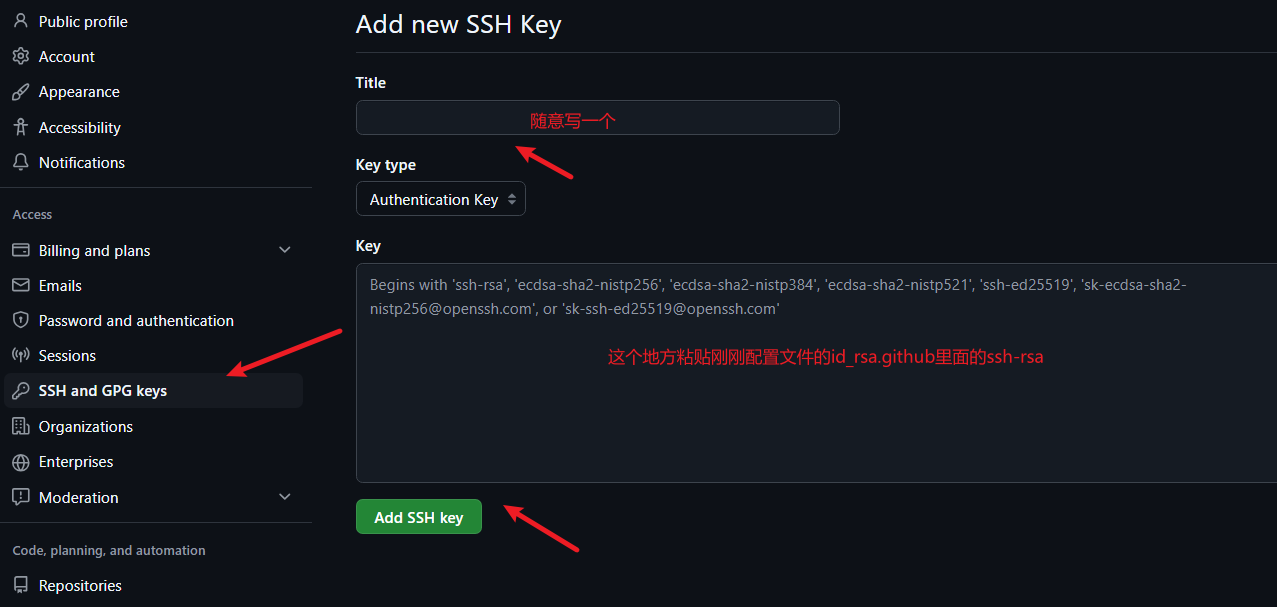Click the Sessions broadcast icon
The height and width of the screenshot is (607, 1277).
20,356
